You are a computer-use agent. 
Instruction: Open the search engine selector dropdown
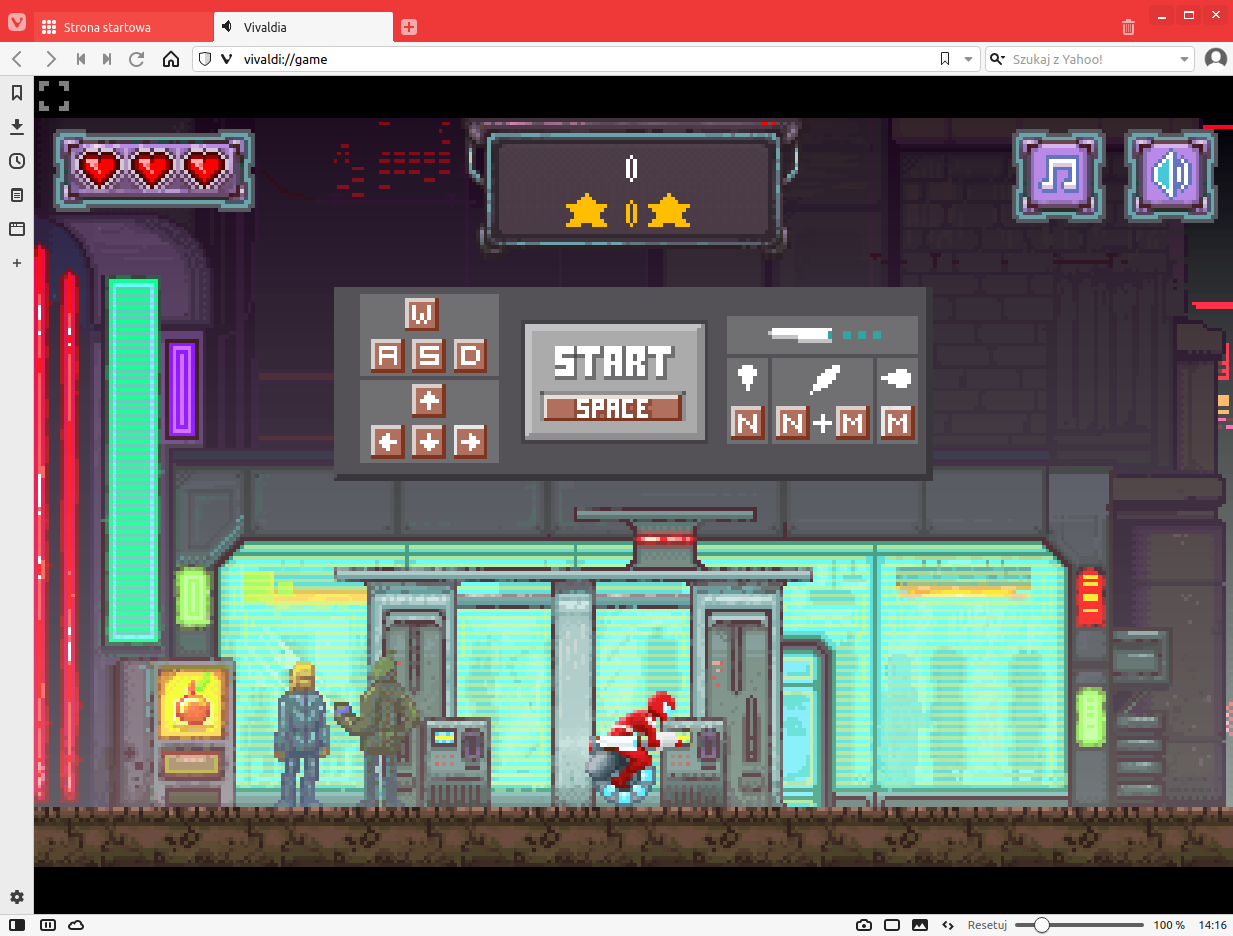click(x=1184, y=59)
